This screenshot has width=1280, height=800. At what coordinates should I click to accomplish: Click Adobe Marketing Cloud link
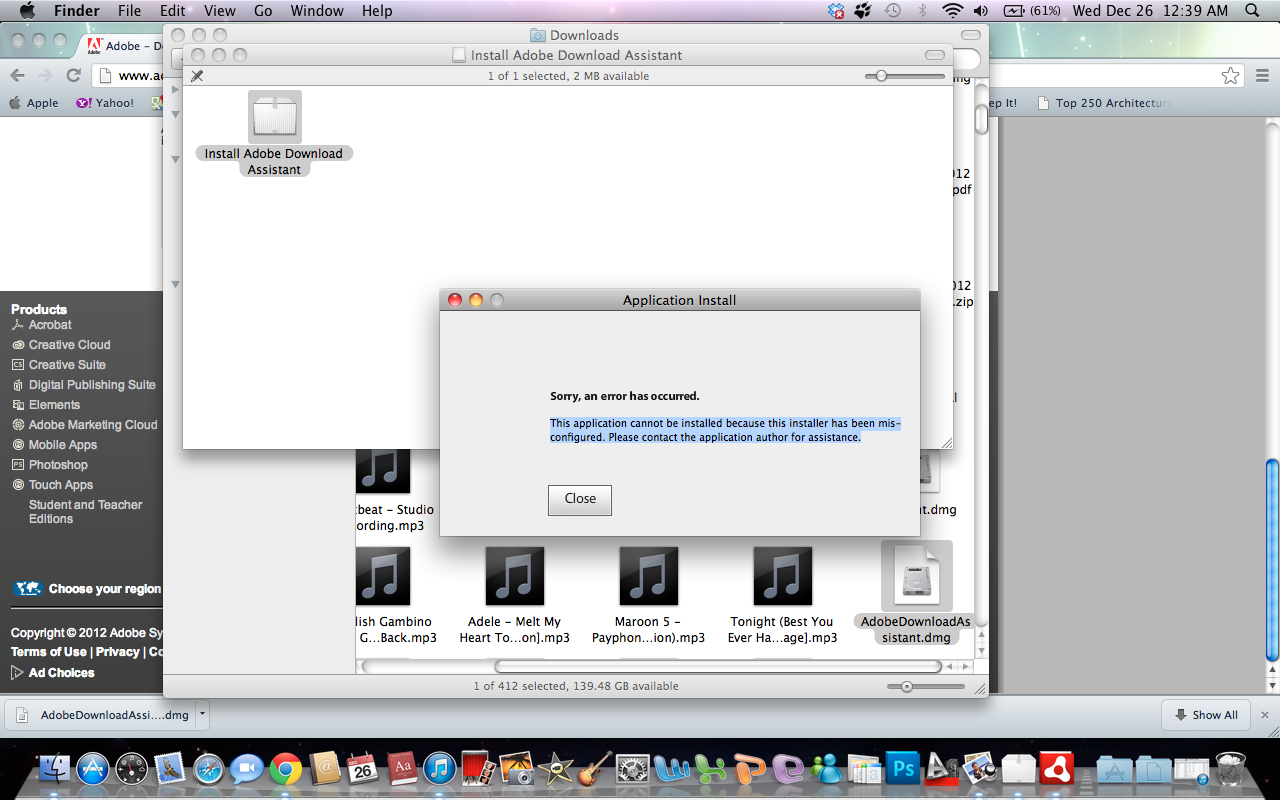tap(93, 425)
